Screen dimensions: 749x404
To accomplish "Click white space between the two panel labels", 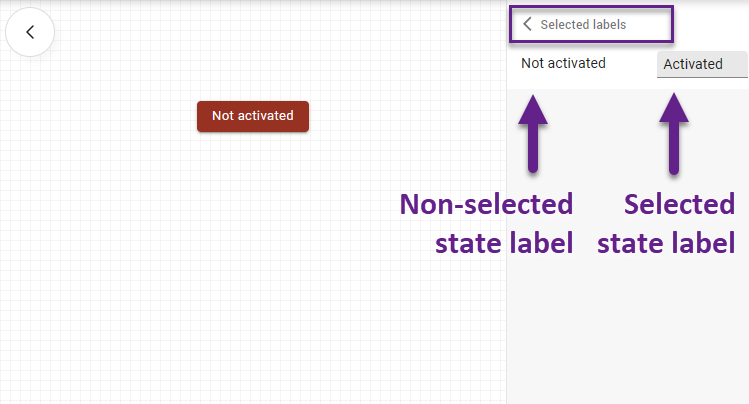I will point(632,64).
